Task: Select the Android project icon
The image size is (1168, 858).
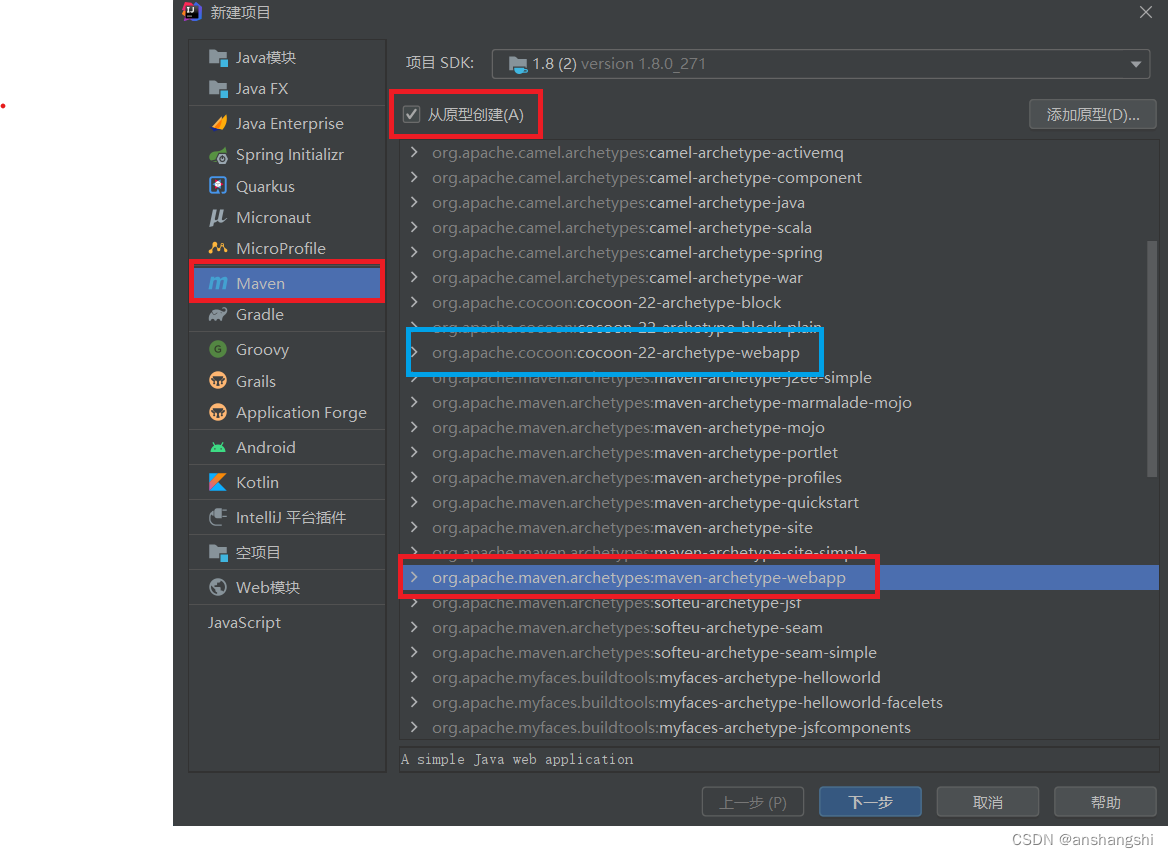Action: (263, 447)
